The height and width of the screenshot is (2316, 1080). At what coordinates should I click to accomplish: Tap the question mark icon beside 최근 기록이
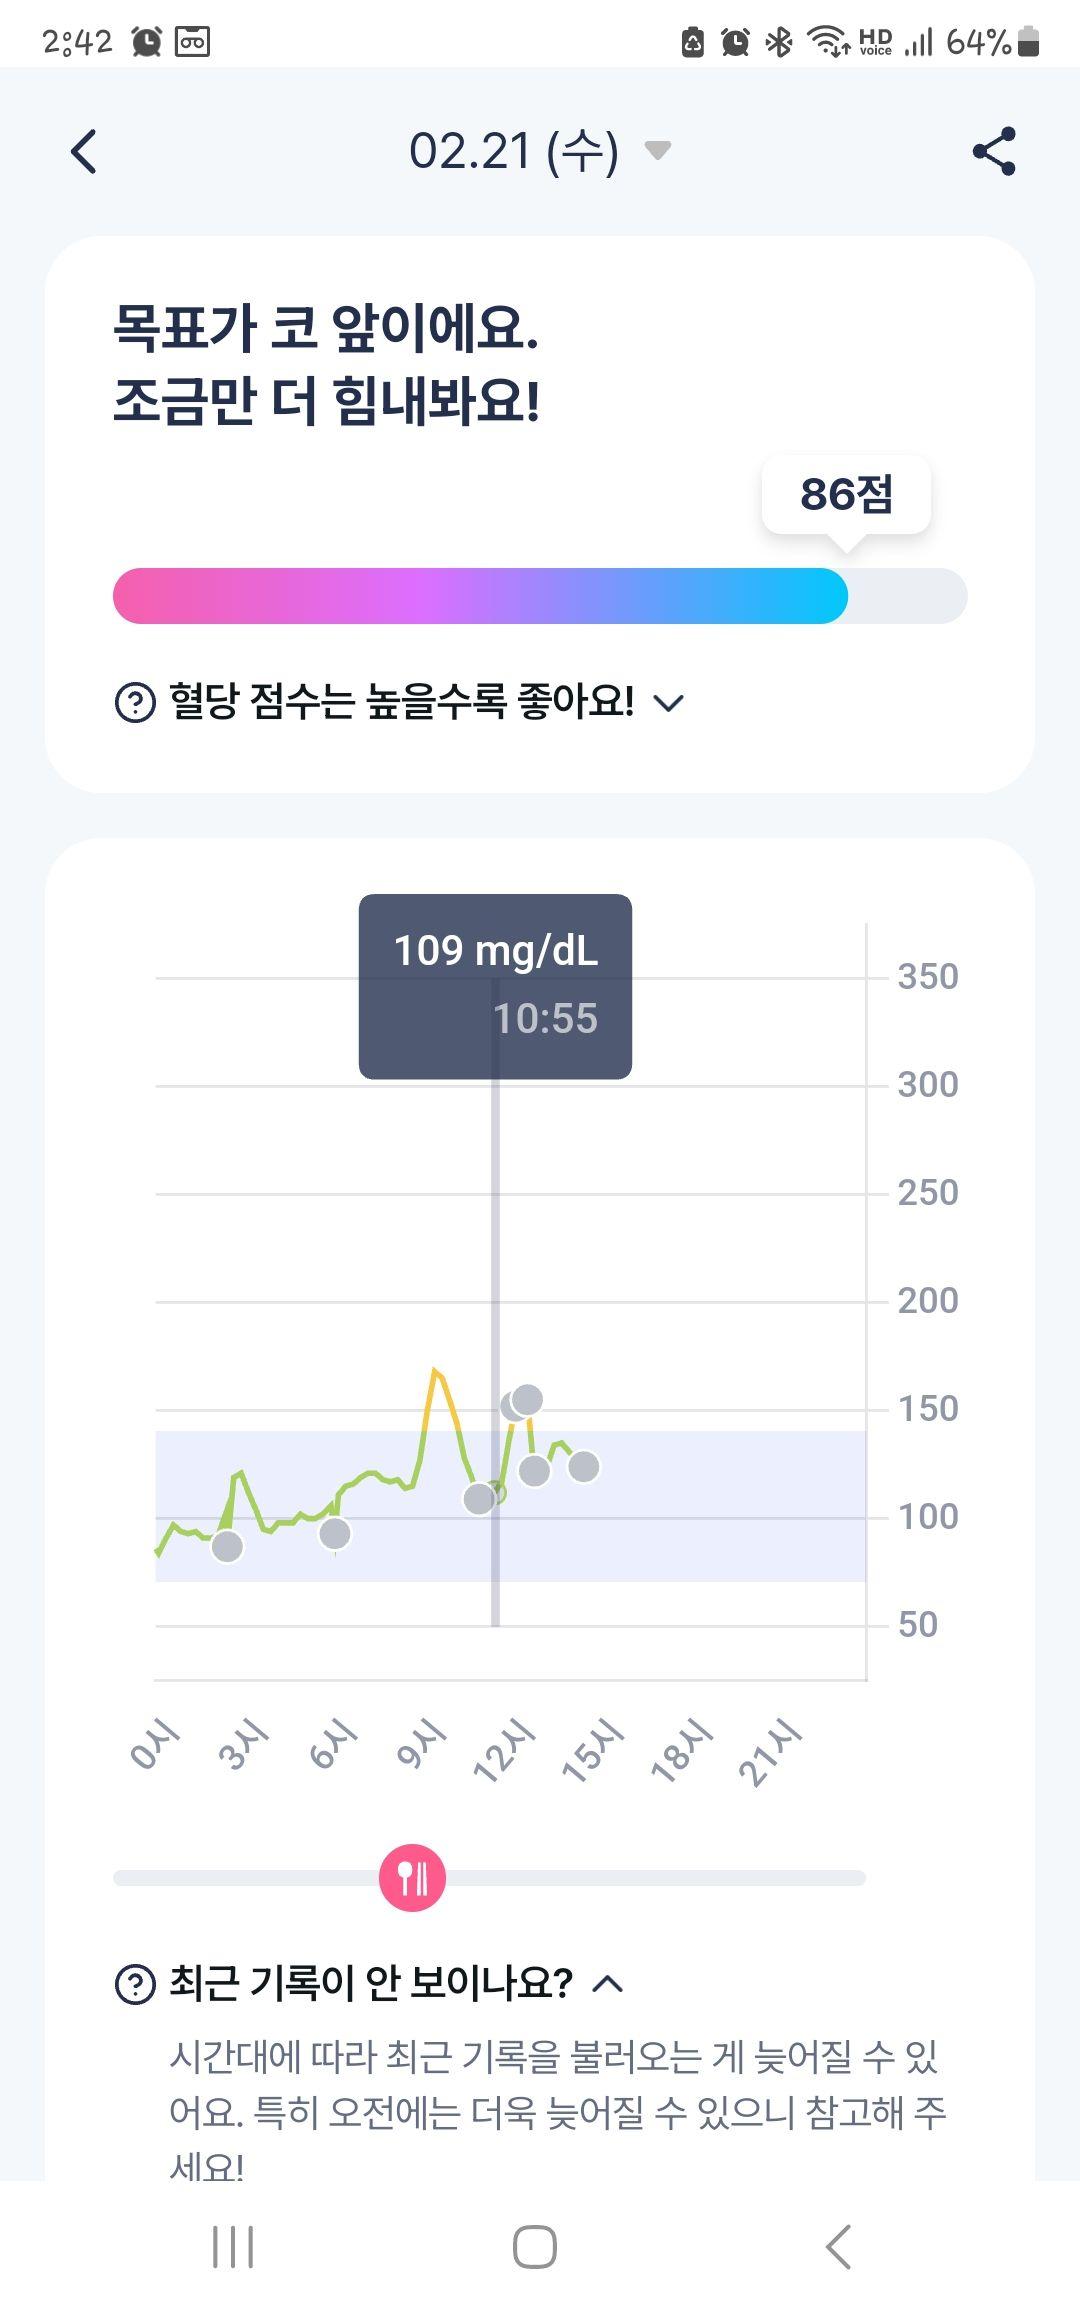135,1984
